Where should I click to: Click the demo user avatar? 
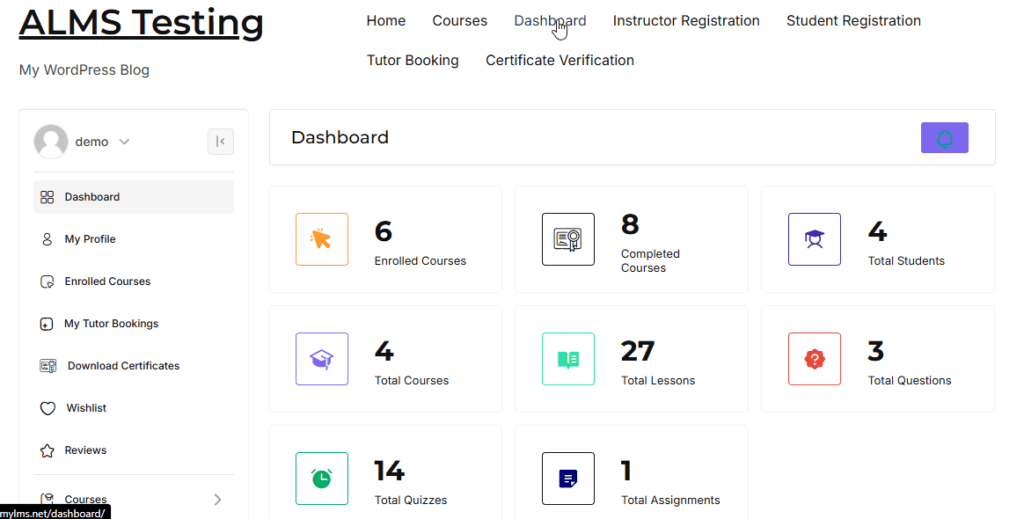click(51, 142)
